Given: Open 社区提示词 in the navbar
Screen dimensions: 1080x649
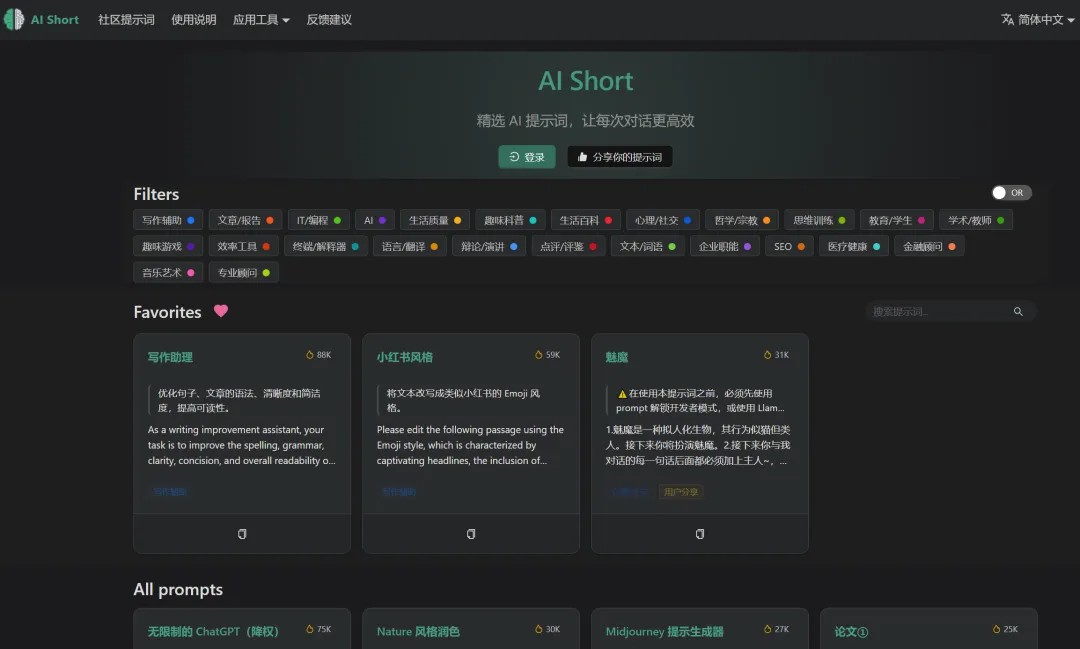Looking at the screenshot, I should [126, 20].
